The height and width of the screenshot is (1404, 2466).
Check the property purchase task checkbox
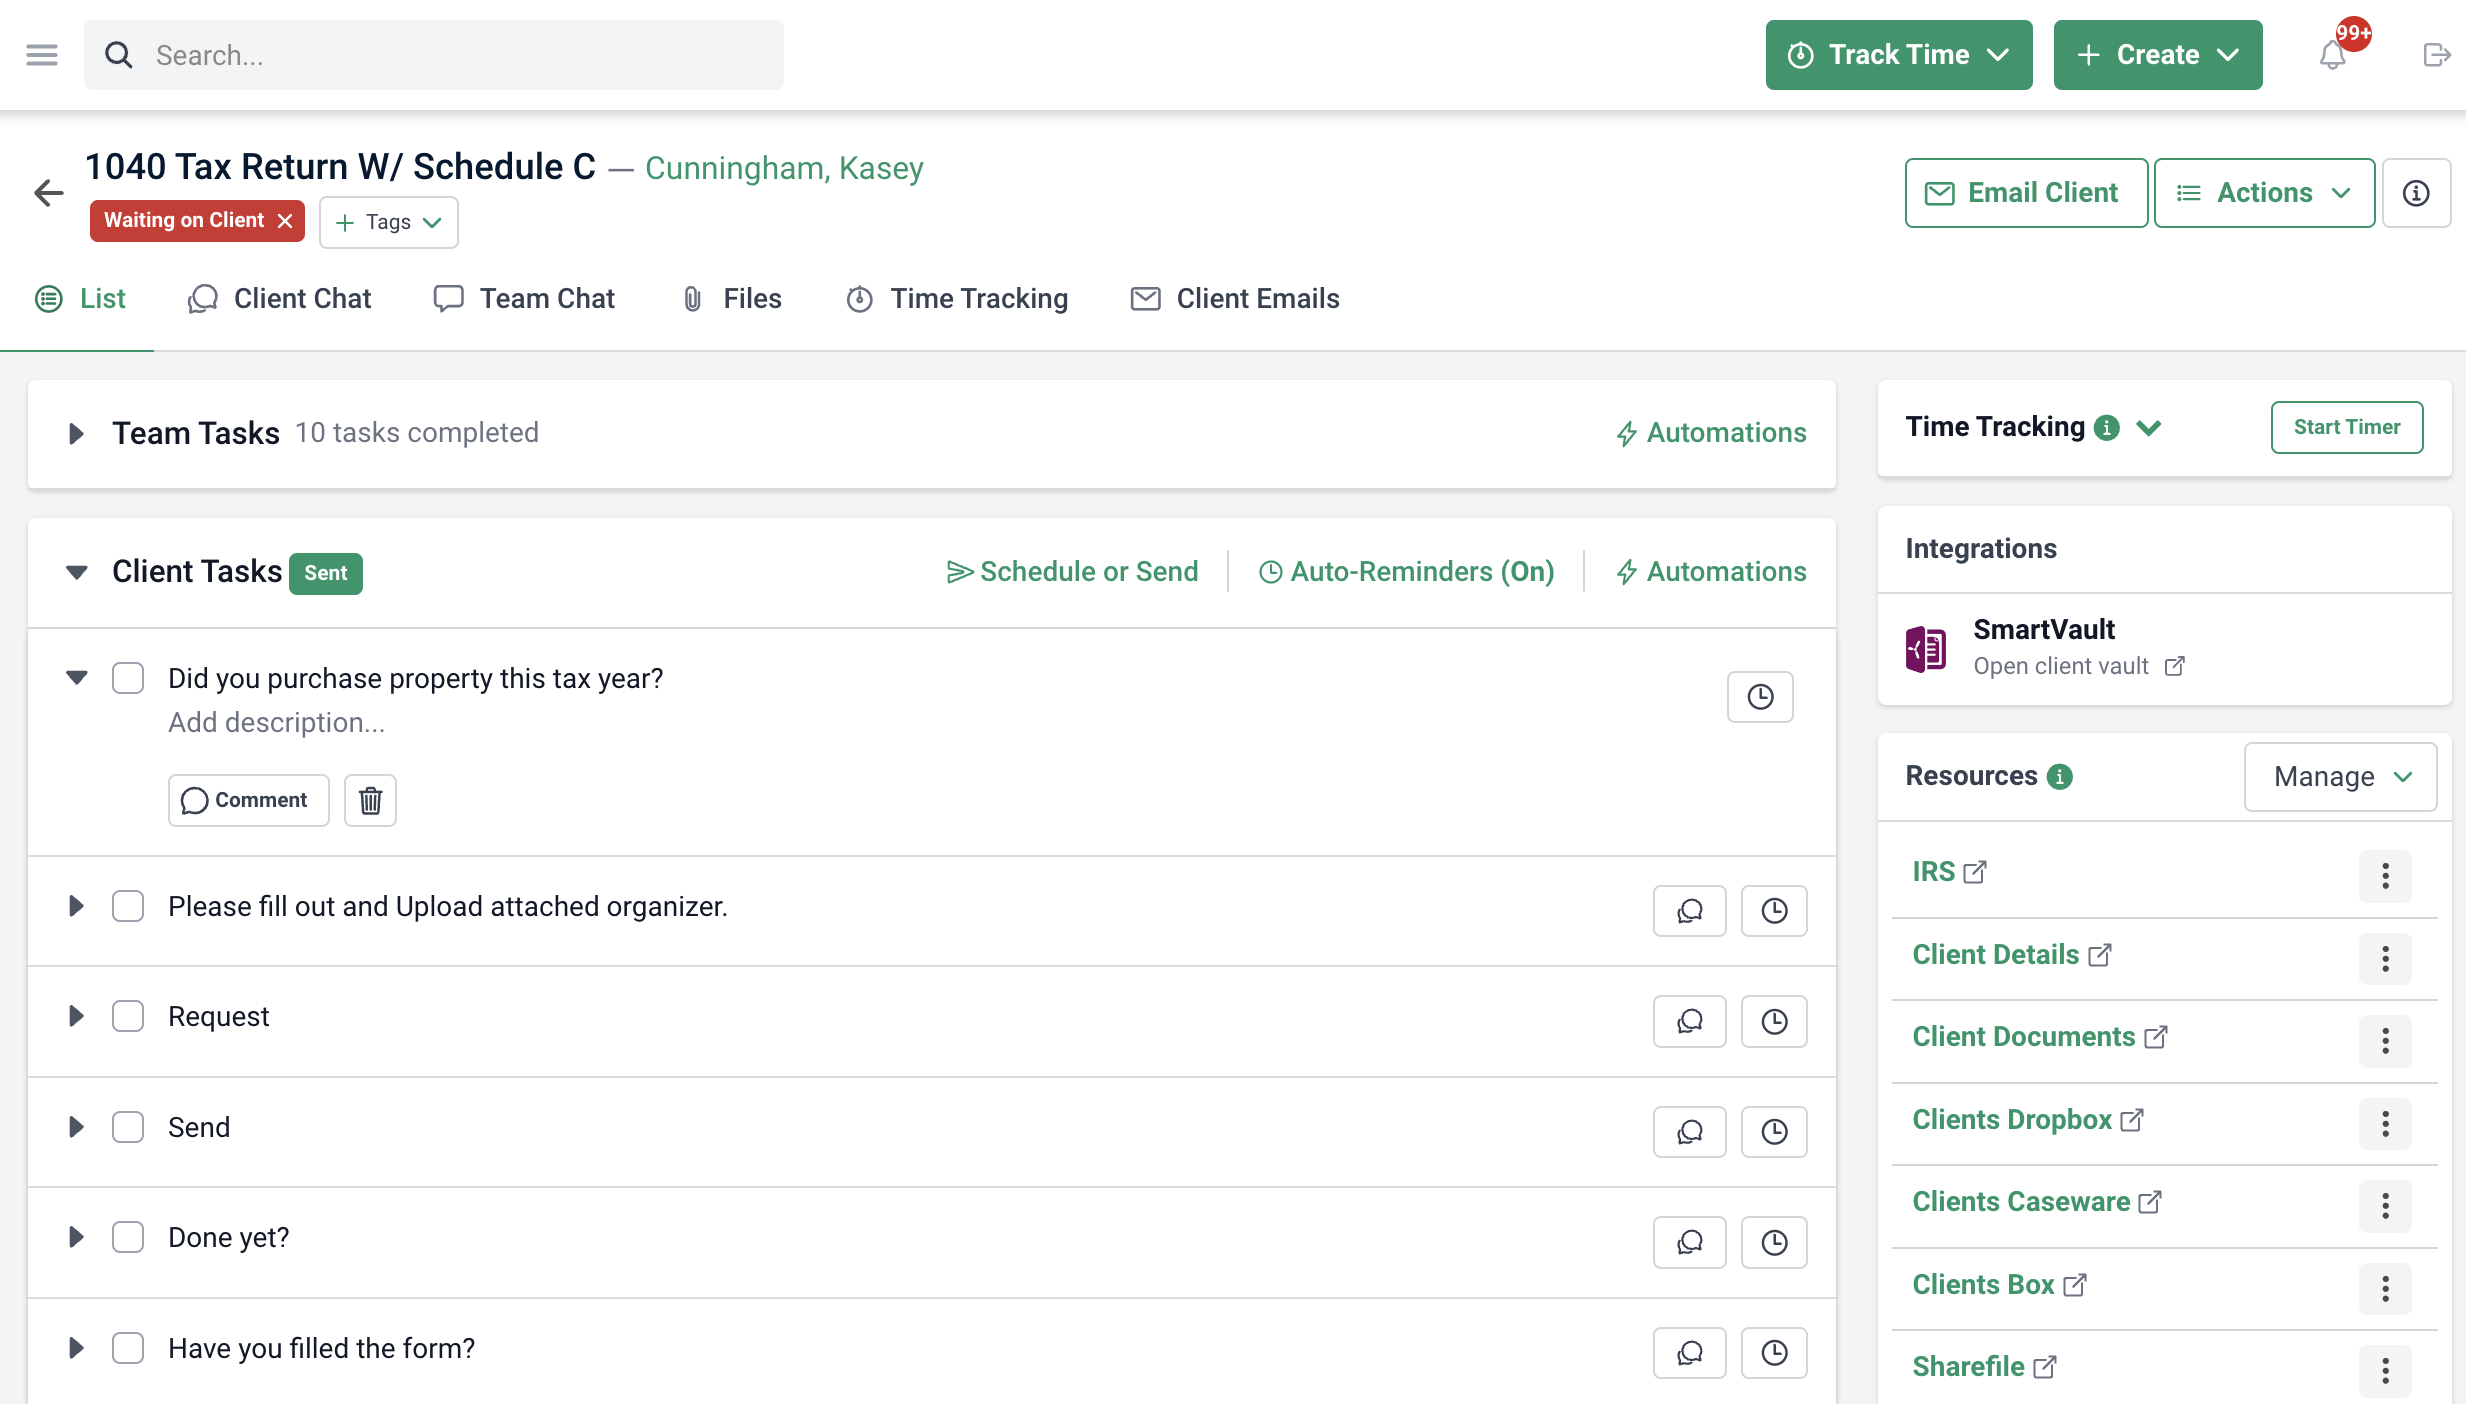tap(128, 678)
